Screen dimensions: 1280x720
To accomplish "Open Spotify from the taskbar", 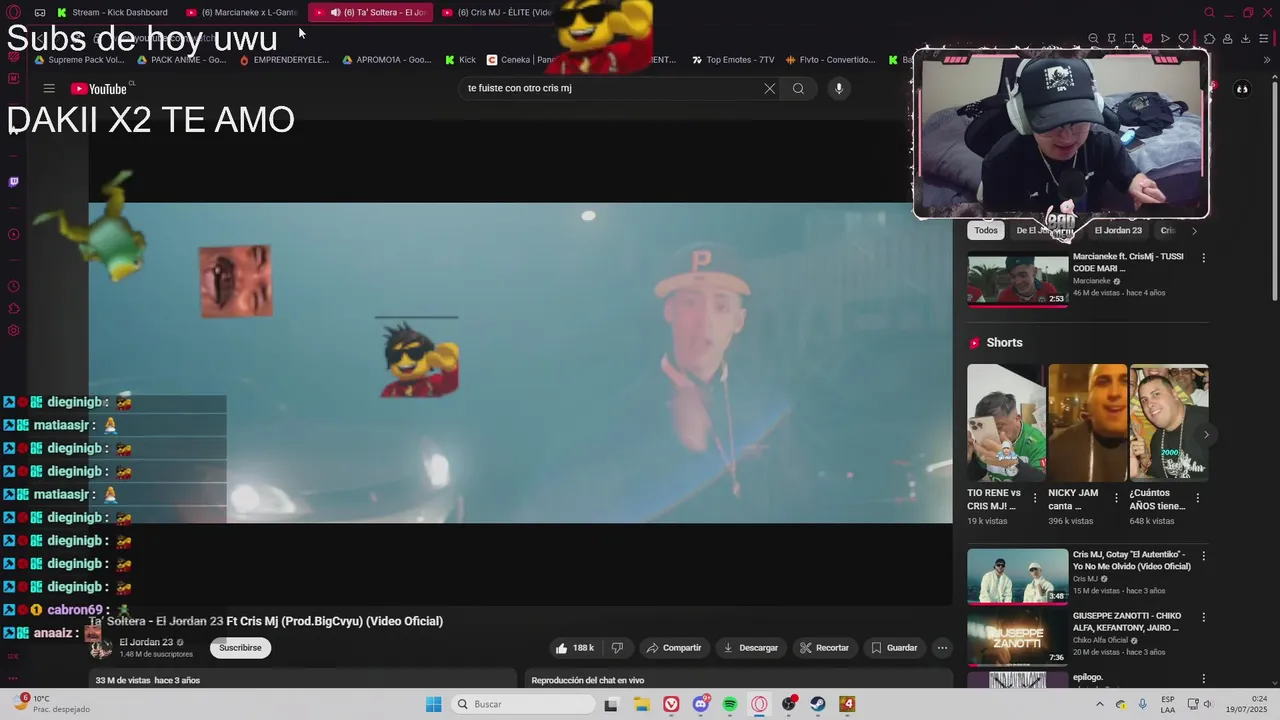I will click(730, 704).
